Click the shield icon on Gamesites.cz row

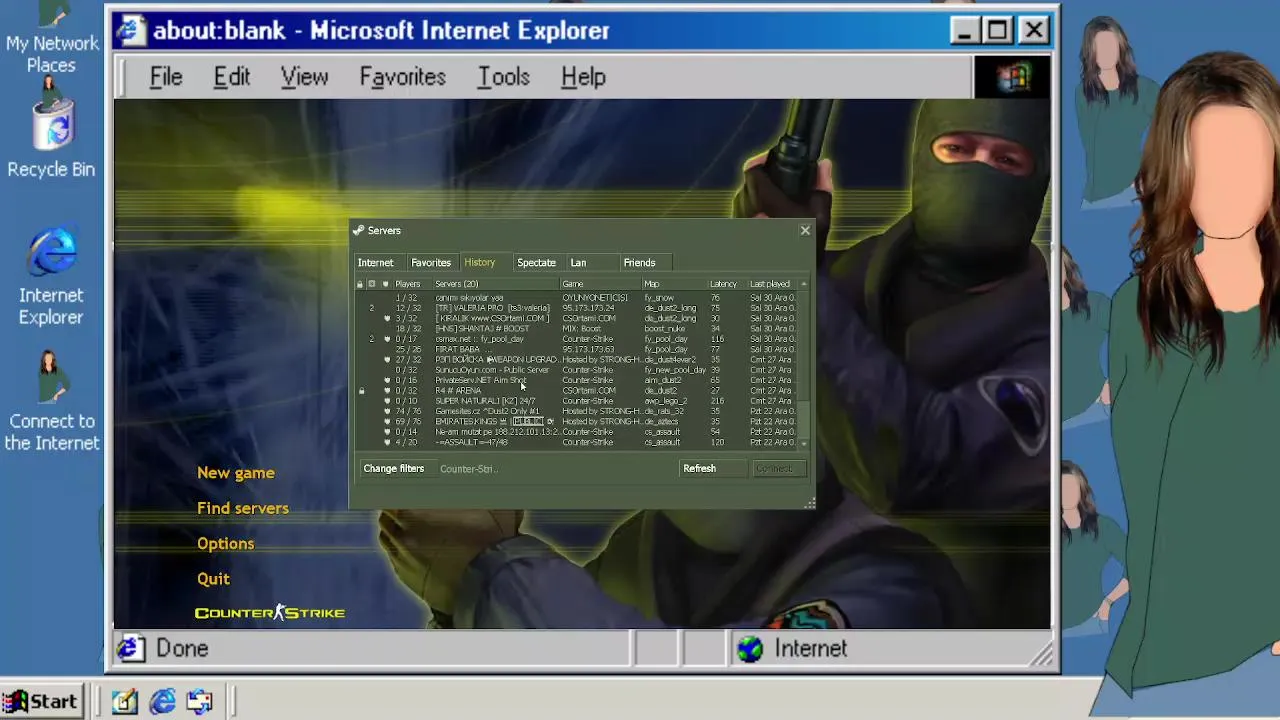[386, 411]
